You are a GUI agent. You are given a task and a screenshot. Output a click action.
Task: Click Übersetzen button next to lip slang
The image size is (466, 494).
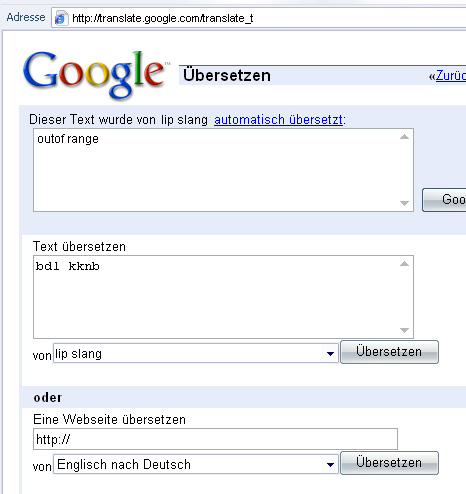pos(389,352)
